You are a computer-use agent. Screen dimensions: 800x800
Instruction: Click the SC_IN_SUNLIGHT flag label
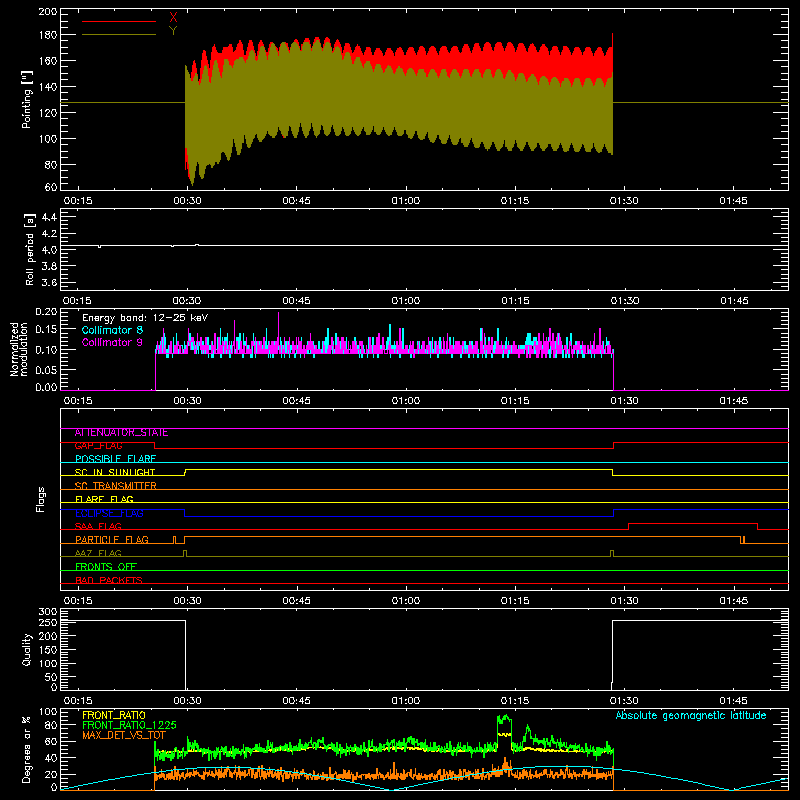pyautogui.click(x=115, y=472)
